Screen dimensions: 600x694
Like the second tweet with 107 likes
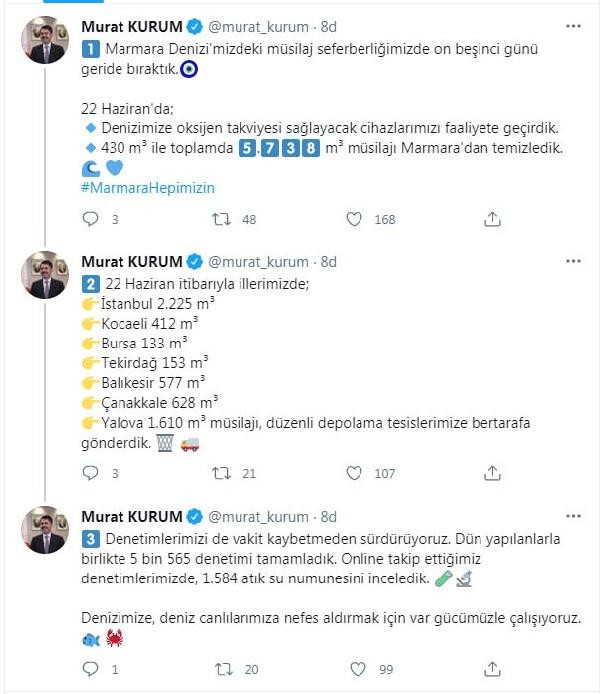click(x=354, y=473)
